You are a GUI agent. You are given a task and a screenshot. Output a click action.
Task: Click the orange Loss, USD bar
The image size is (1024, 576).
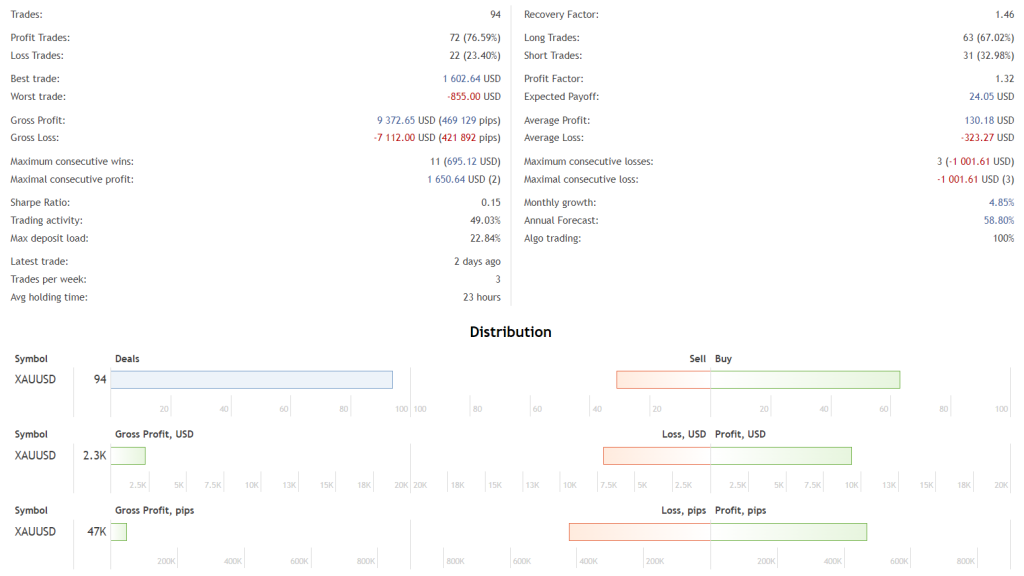[x=657, y=456]
